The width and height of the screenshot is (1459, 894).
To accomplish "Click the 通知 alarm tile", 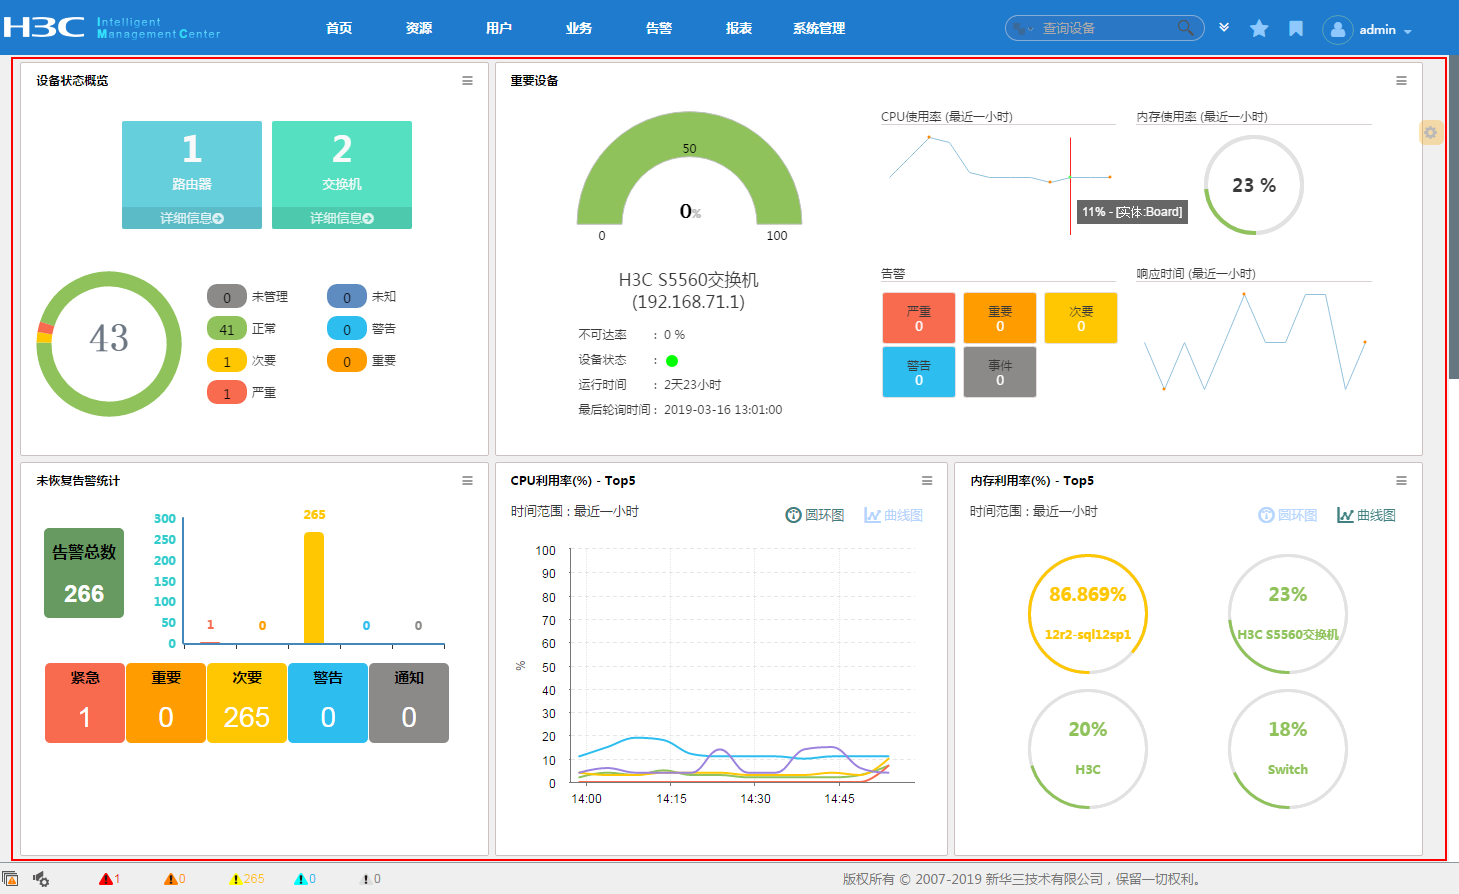I will point(409,703).
